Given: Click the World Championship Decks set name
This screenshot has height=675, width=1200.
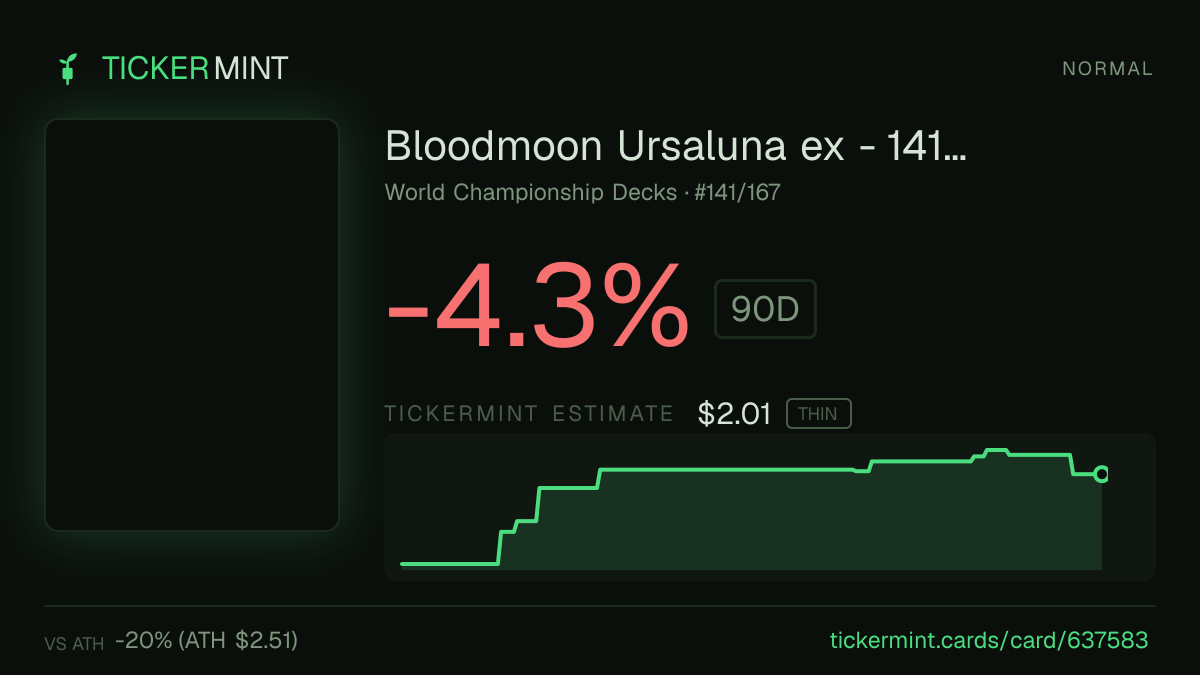Looking at the screenshot, I should click(531, 192).
